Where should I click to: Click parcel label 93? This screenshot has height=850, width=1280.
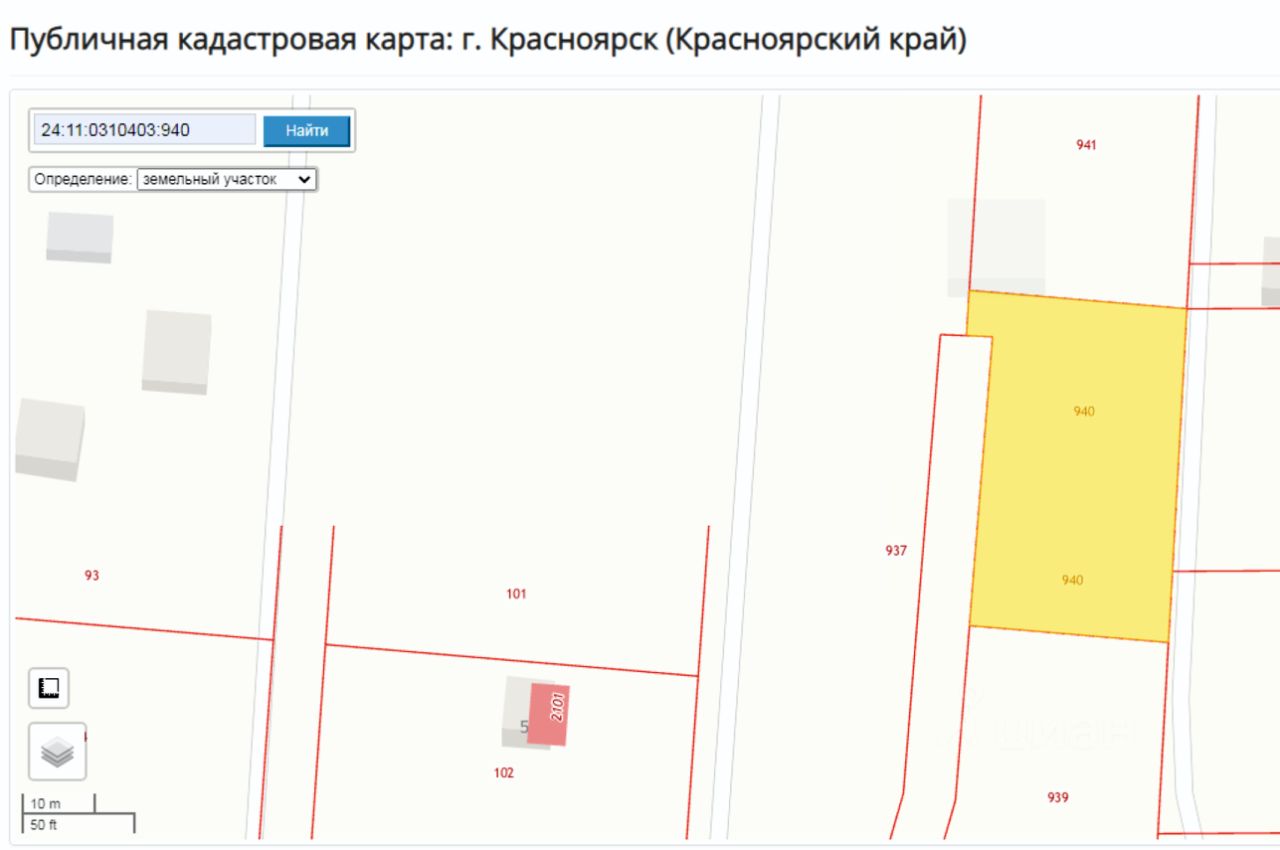tap(91, 575)
